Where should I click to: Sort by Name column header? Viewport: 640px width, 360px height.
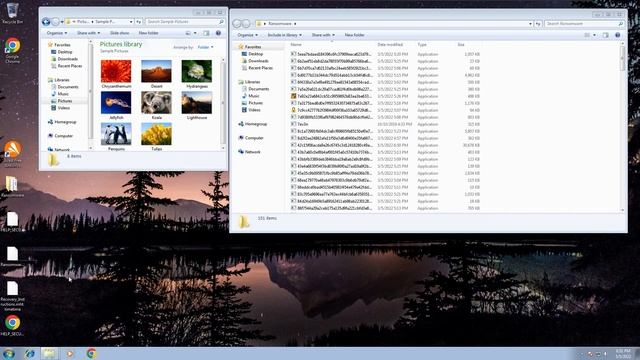point(296,44)
